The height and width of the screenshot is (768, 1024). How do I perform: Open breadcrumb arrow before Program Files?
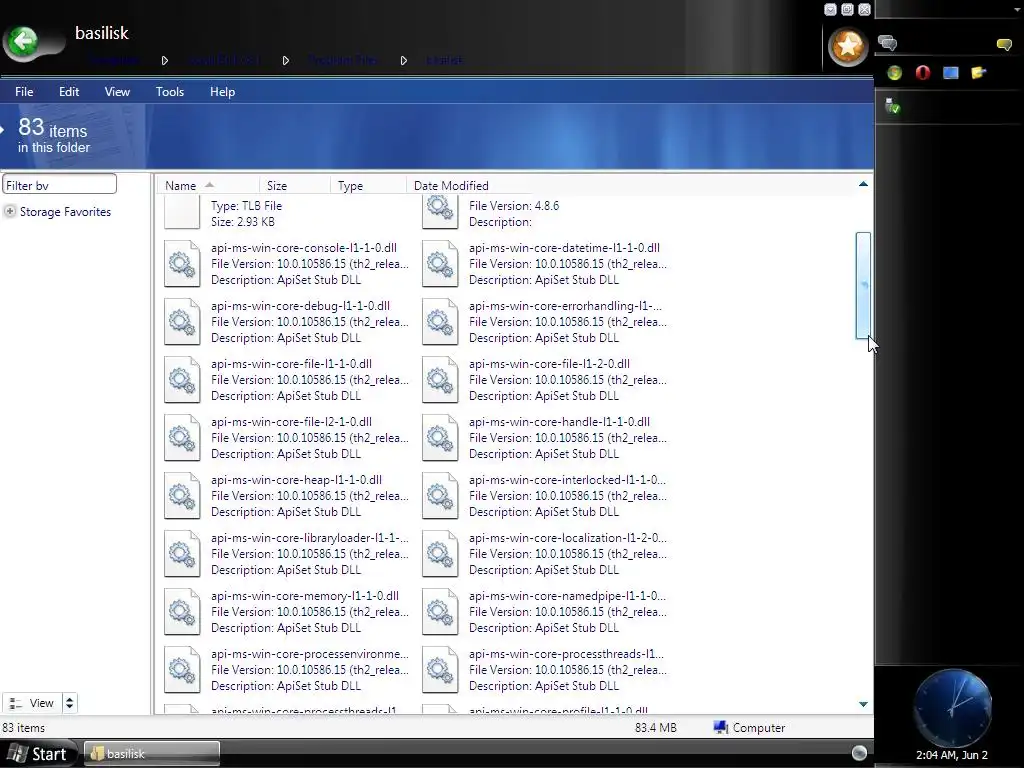coord(285,60)
